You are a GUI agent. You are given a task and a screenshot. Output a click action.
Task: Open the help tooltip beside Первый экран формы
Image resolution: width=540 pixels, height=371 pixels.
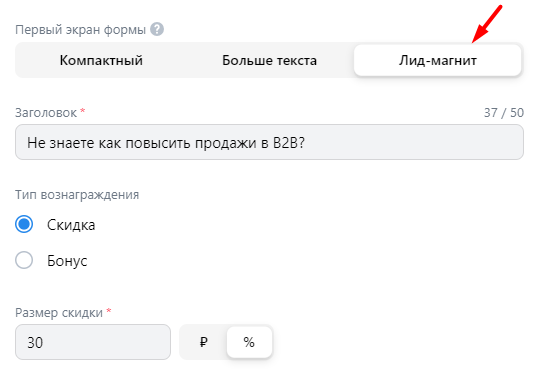(x=157, y=29)
